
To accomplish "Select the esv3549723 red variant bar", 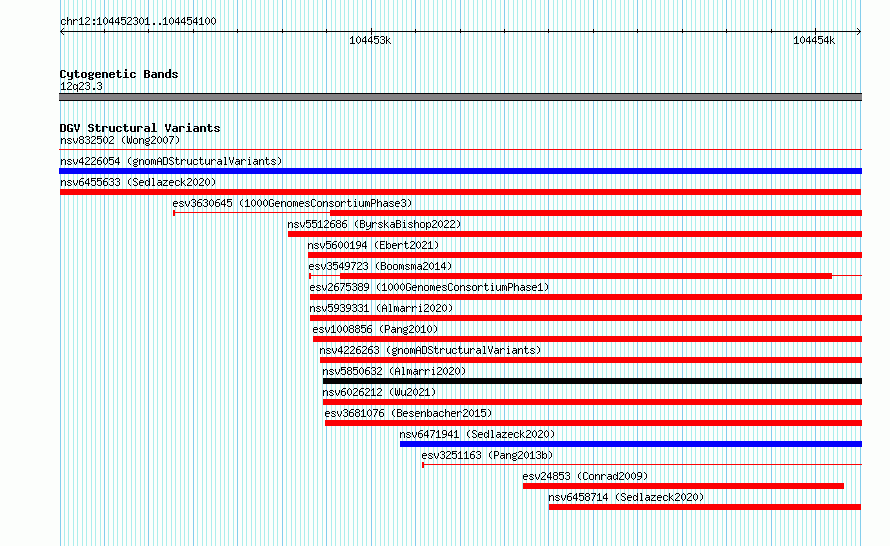I will tap(586, 276).
